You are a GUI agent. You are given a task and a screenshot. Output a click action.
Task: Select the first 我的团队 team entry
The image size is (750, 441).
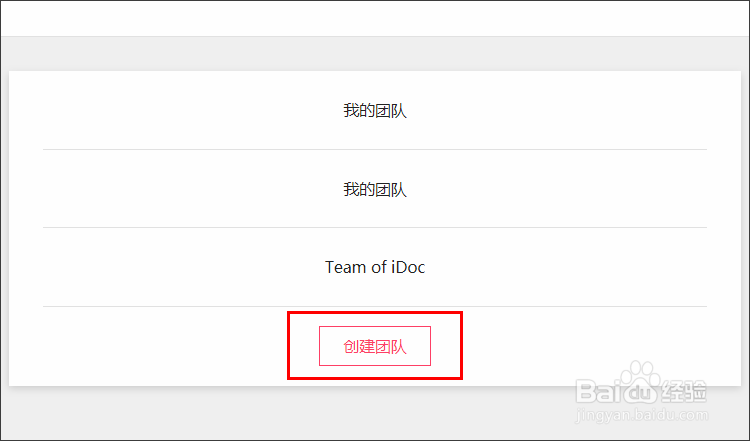click(375, 111)
